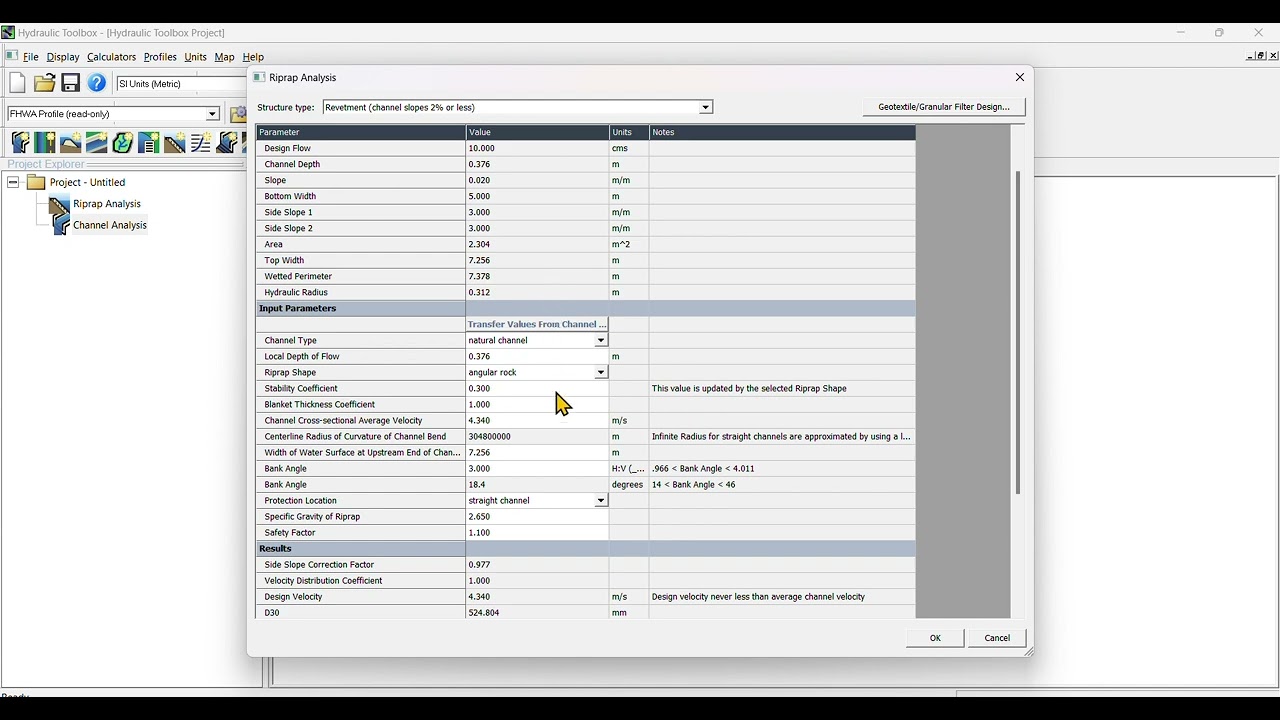This screenshot has width=1280, height=720.
Task: Open help with the blue question mark icon
Action: 97,83
